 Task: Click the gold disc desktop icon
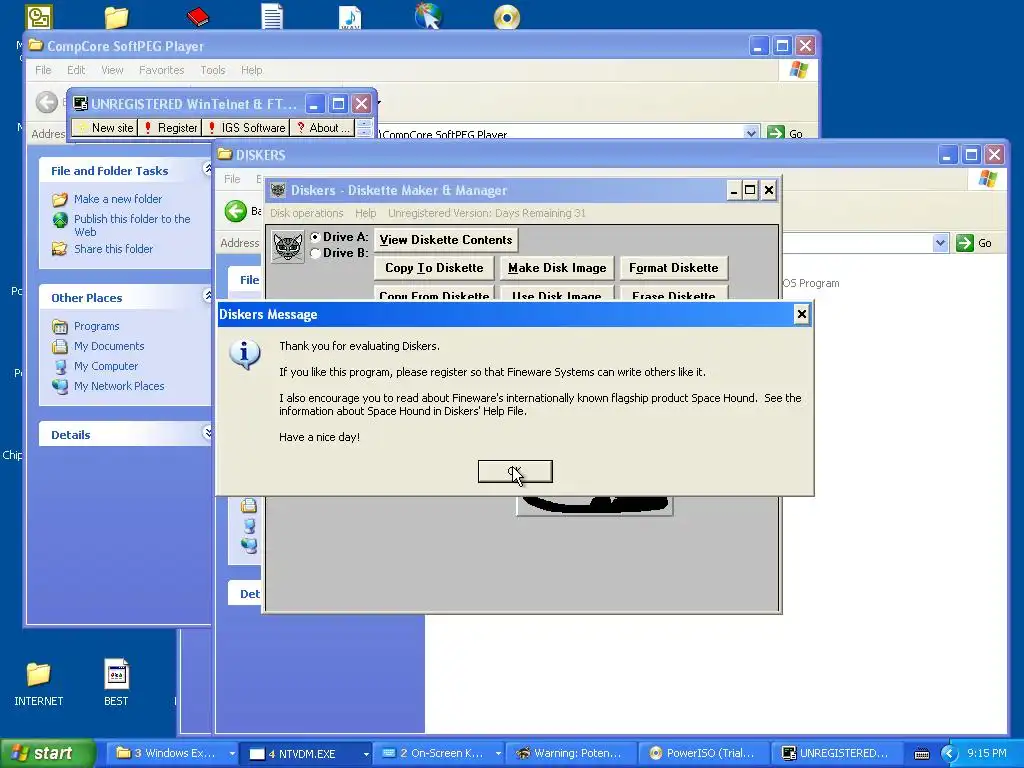507,17
